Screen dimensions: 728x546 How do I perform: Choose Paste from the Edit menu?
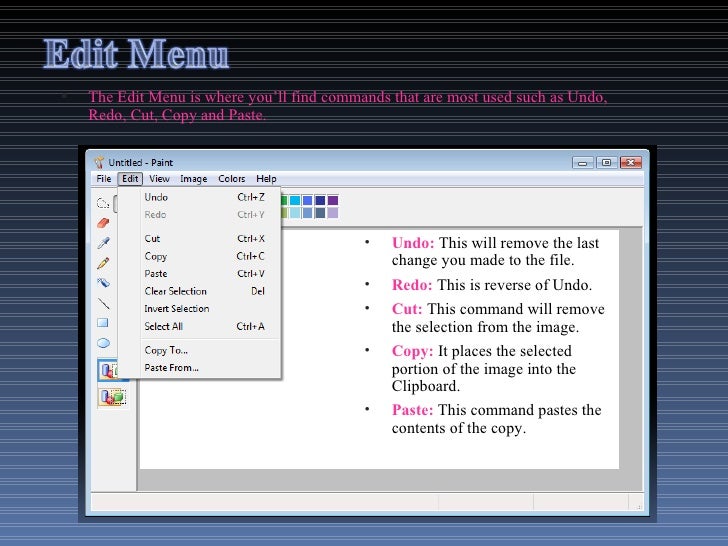tap(200, 274)
